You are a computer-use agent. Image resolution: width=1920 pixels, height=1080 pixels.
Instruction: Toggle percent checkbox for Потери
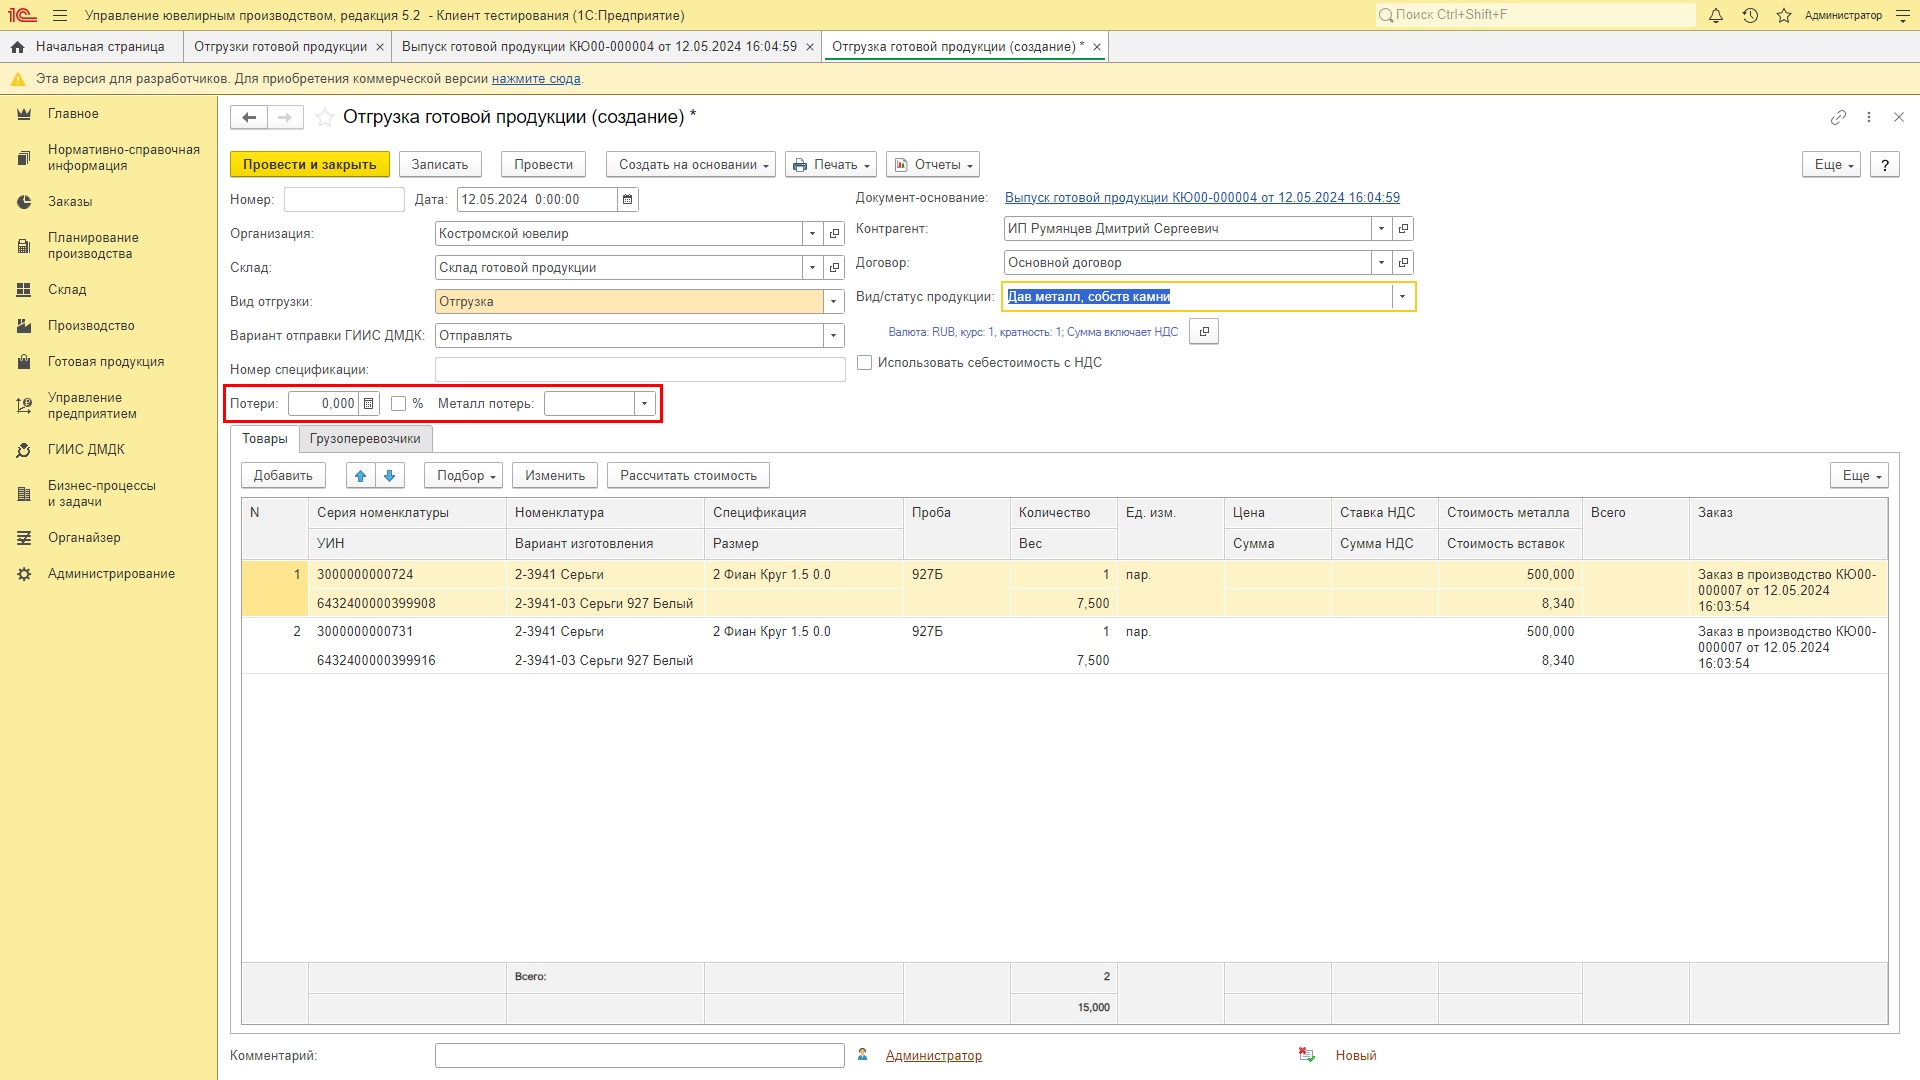coord(399,404)
